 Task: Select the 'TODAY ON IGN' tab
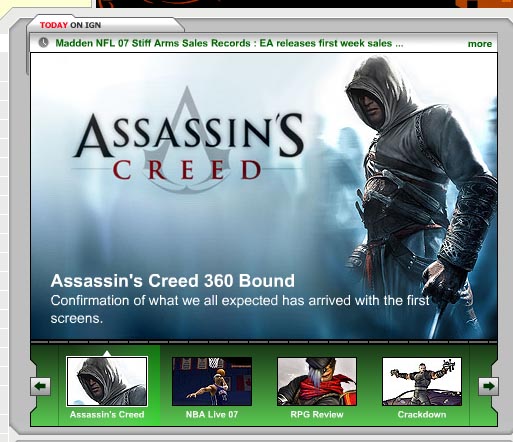(70, 25)
